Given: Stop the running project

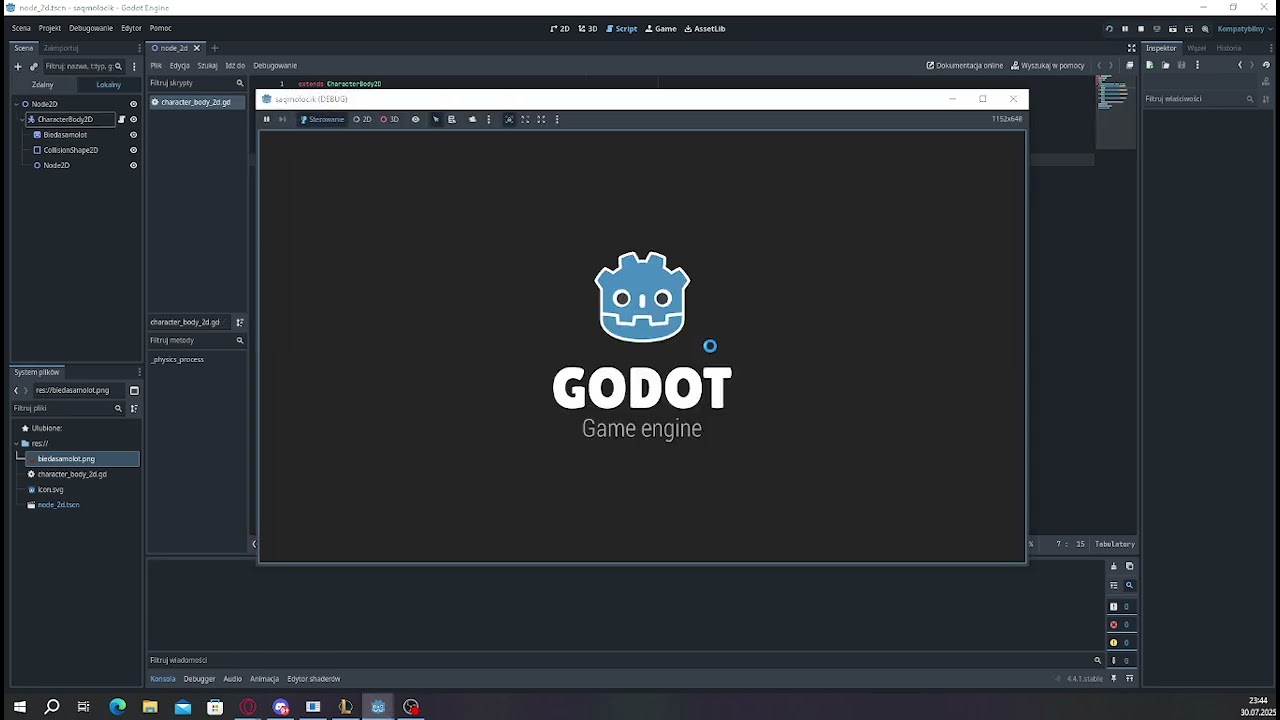Looking at the screenshot, I should pyautogui.click(x=1141, y=29).
